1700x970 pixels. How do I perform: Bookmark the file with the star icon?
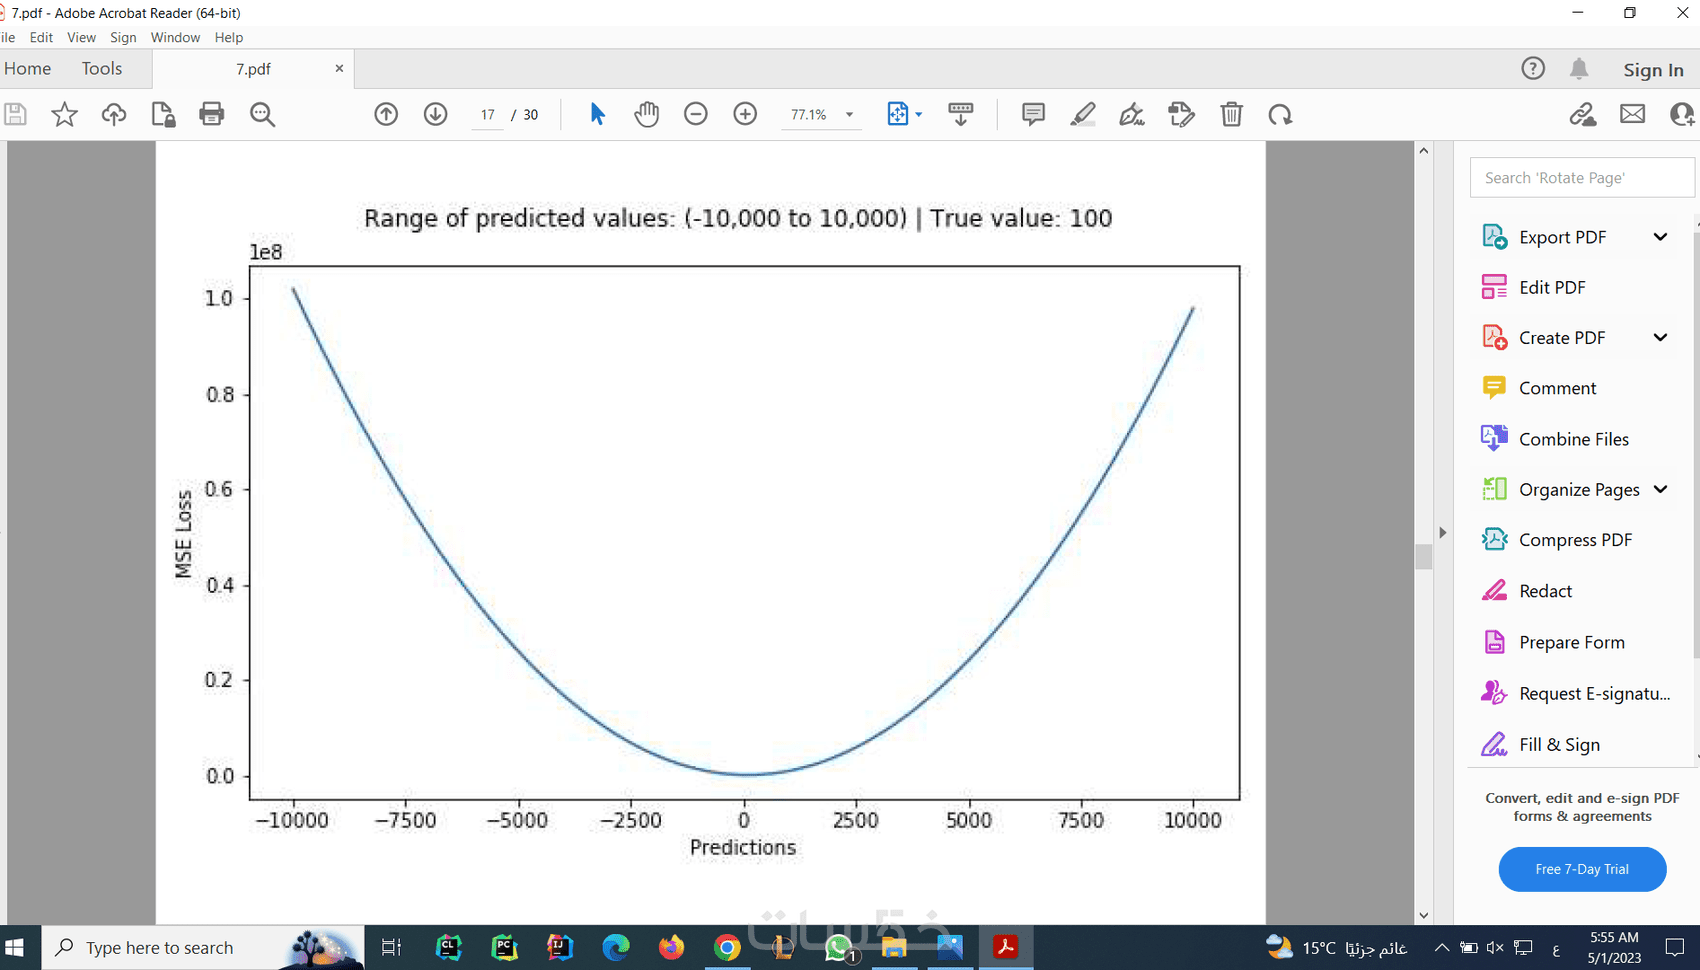[x=64, y=114]
